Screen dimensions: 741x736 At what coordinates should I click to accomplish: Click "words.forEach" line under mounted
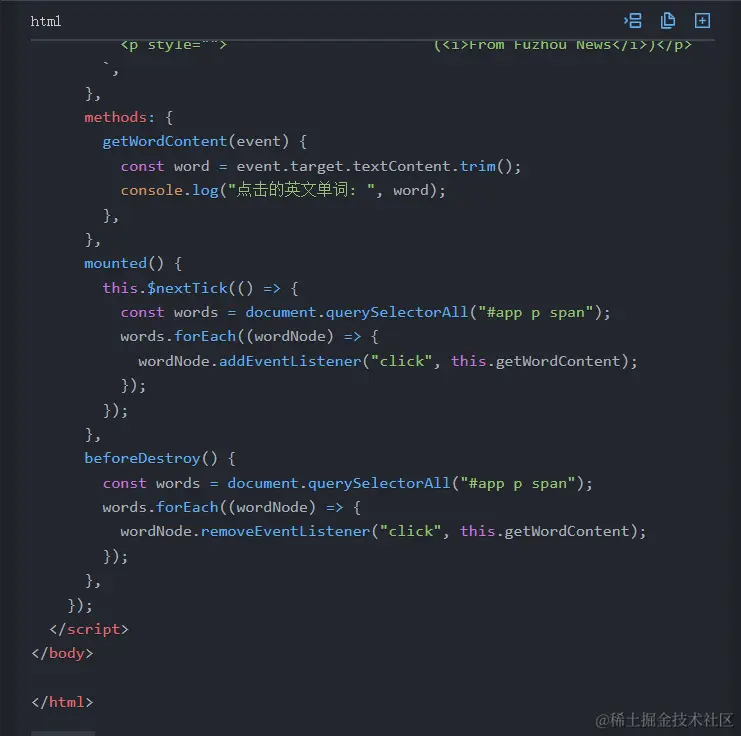(x=249, y=337)
